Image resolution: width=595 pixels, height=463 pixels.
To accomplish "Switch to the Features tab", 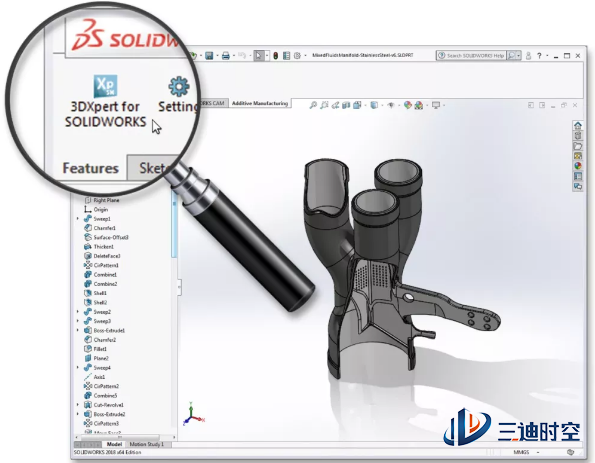I will pyautogui.click(x=90, y=168).
